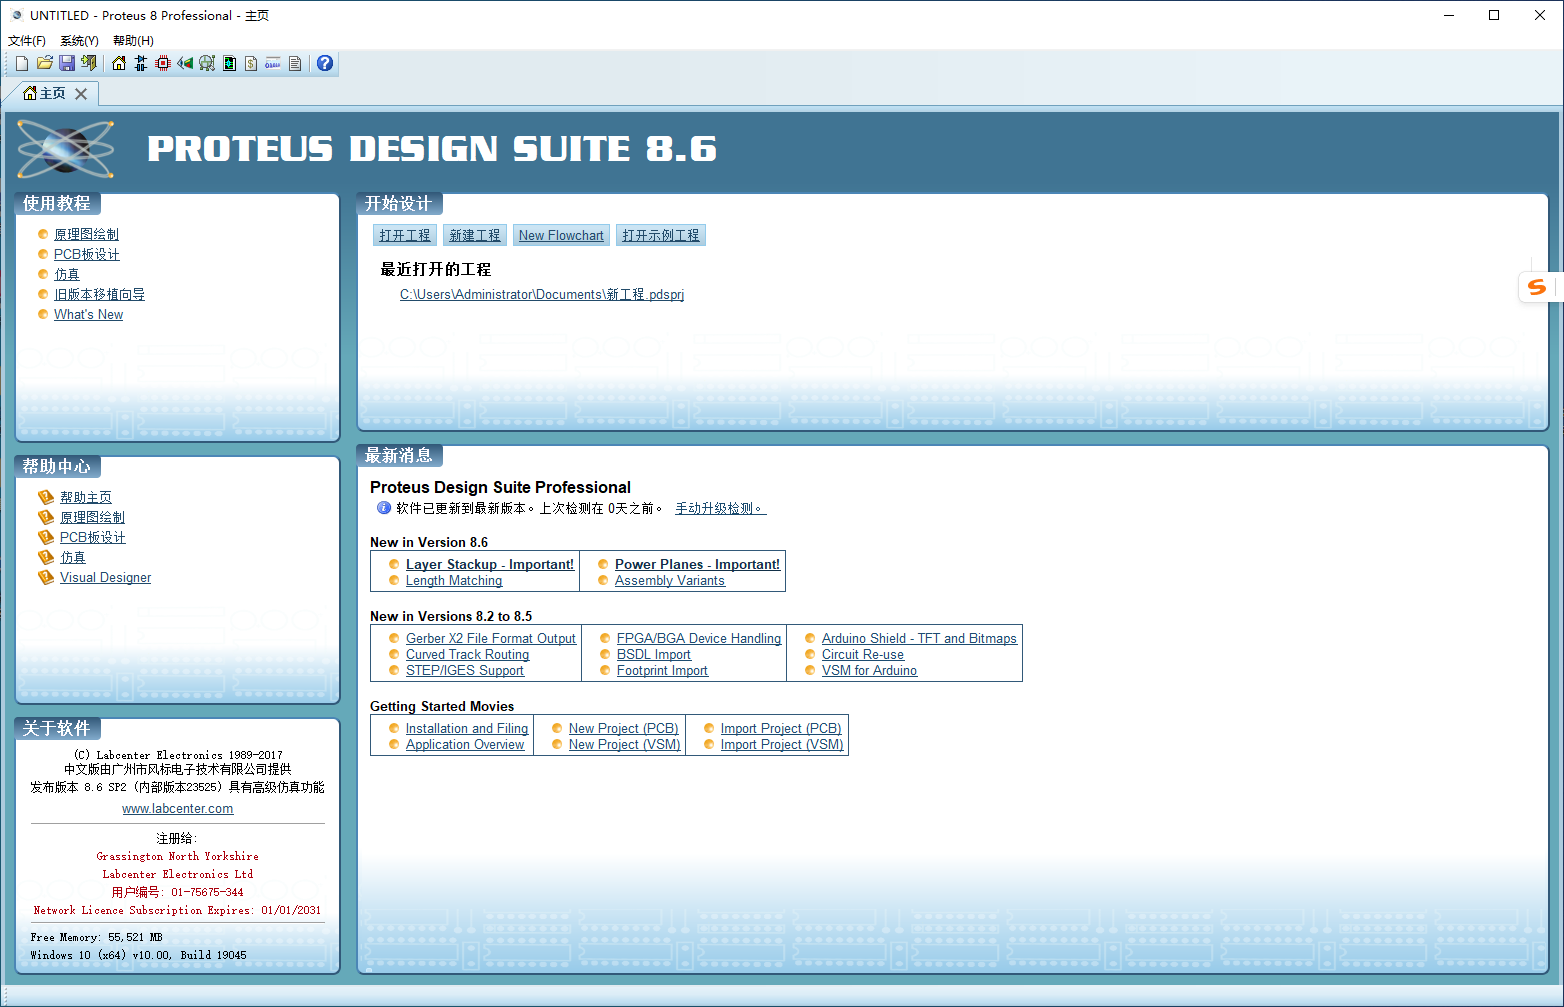This screenshot has width=1564, height=1007.
Task: Play Import Project (VSM) movie link
Action: pyautogui.click(x=782, y=744)
